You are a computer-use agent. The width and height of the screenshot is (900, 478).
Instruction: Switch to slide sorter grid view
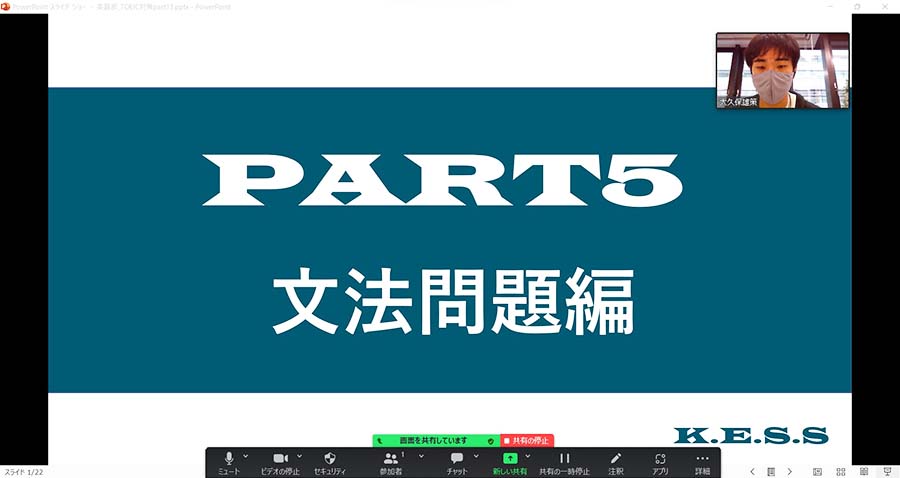point(840,471)
